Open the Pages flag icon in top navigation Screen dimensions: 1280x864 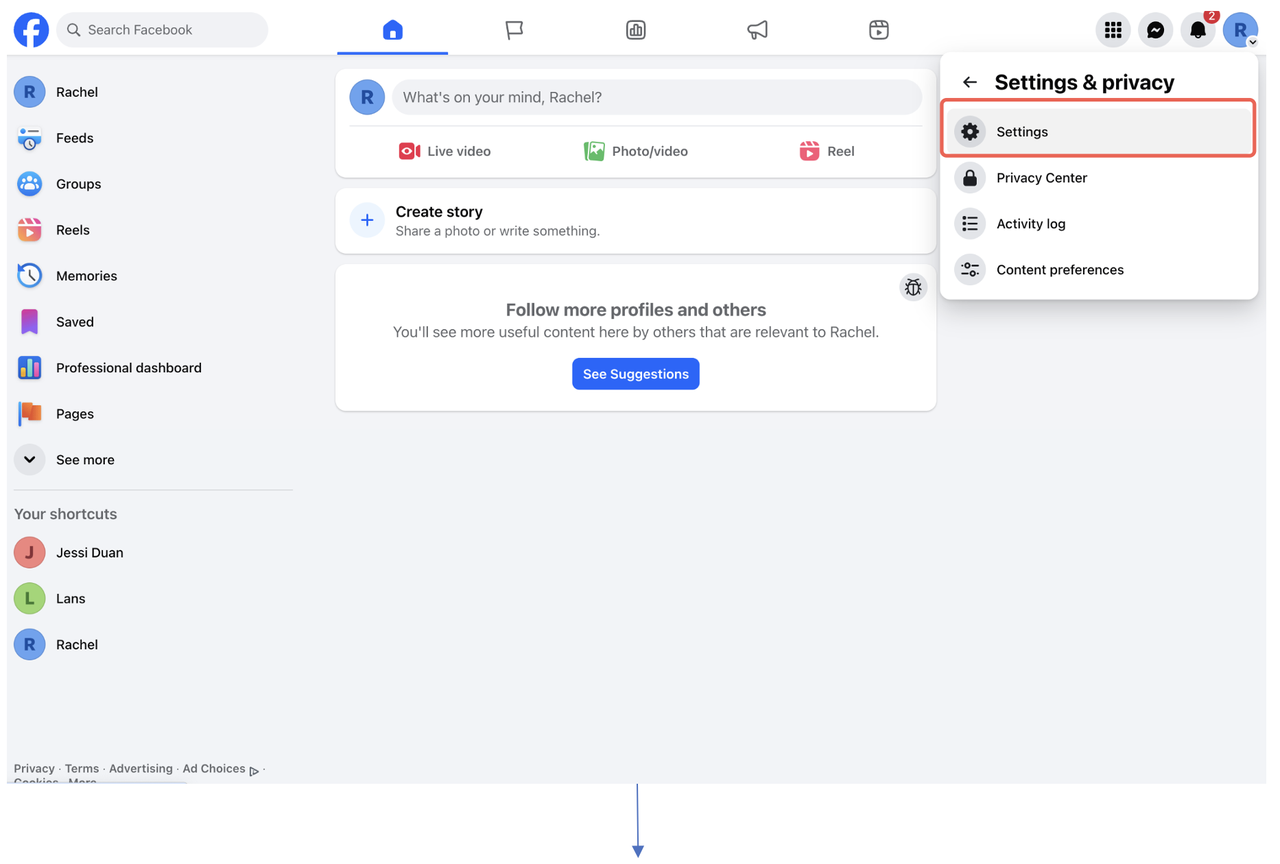[514, 30]
